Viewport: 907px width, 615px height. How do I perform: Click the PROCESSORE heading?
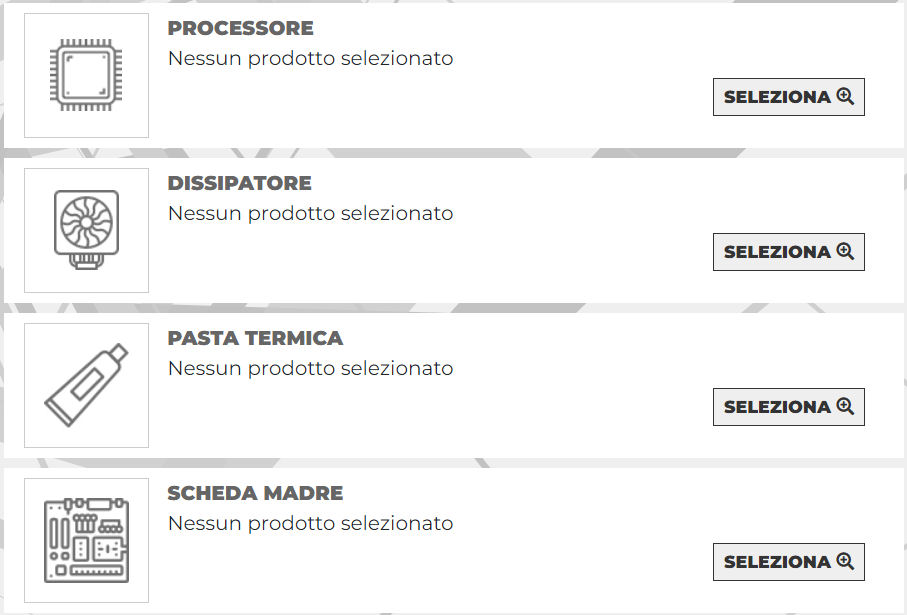click(x=240, y=29)
